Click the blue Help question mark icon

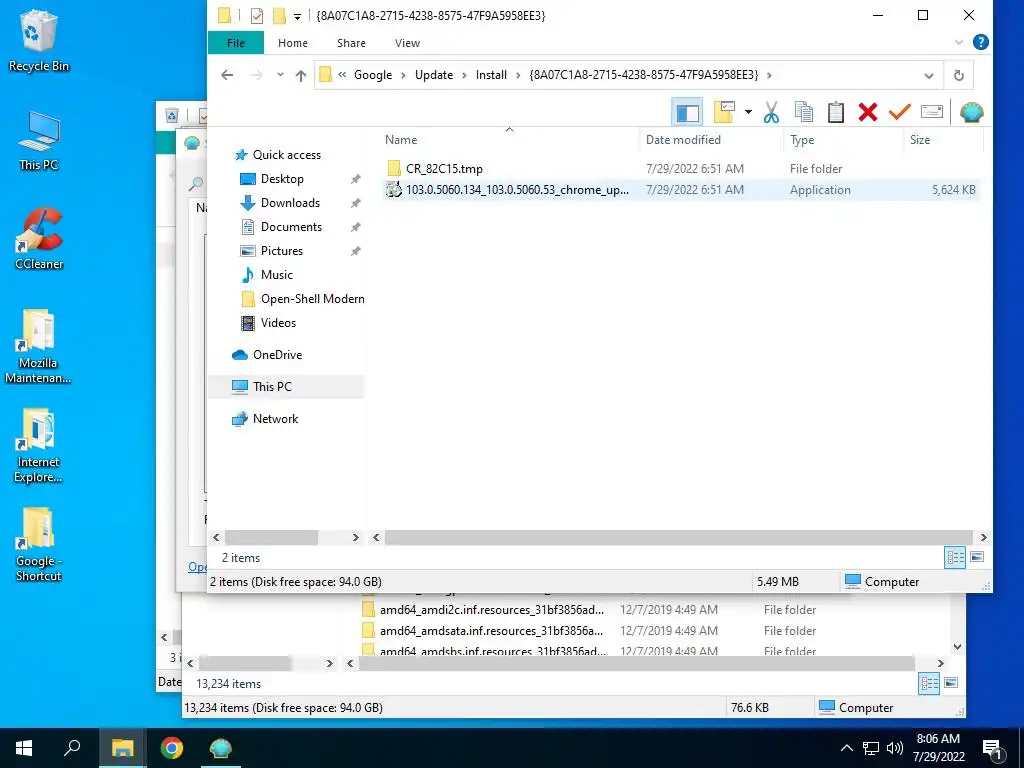click(x=980, y=42)
